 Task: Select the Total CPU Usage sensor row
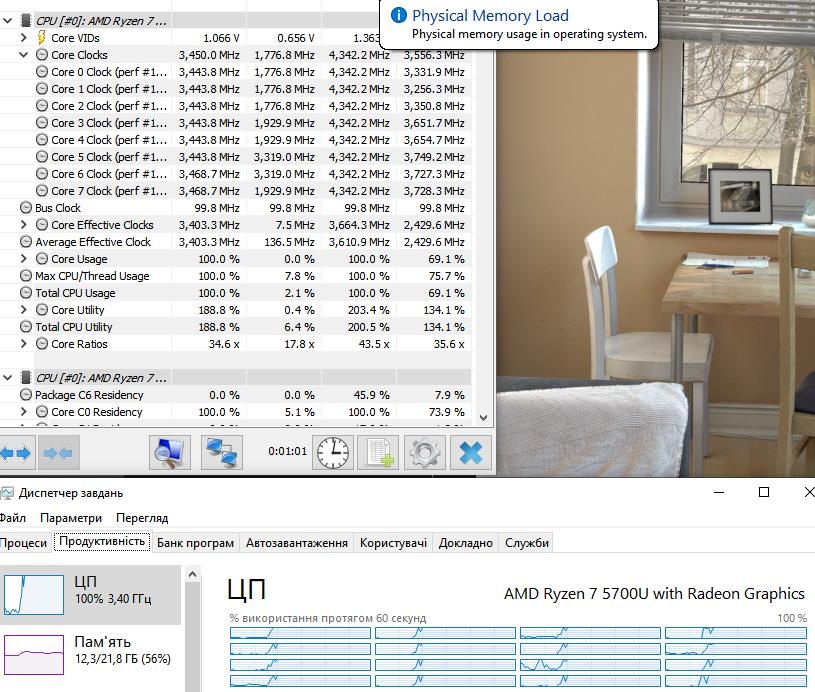[x=235, y=293]
